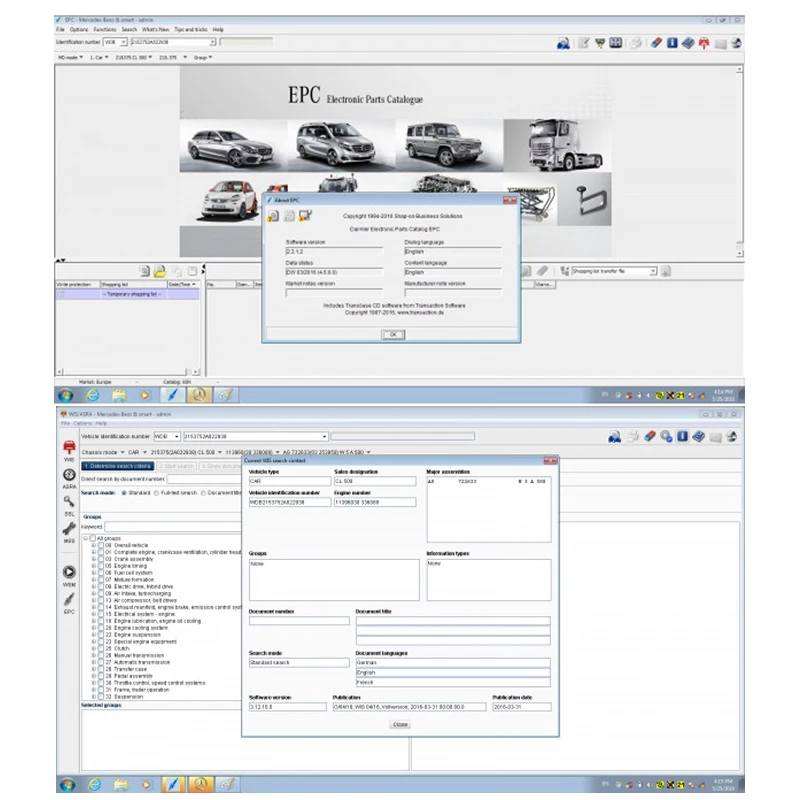Image resolution: width=800 pixels, height=800 pixels.
Task: Select the Full-text search radio button
Action: click(157, 493)
